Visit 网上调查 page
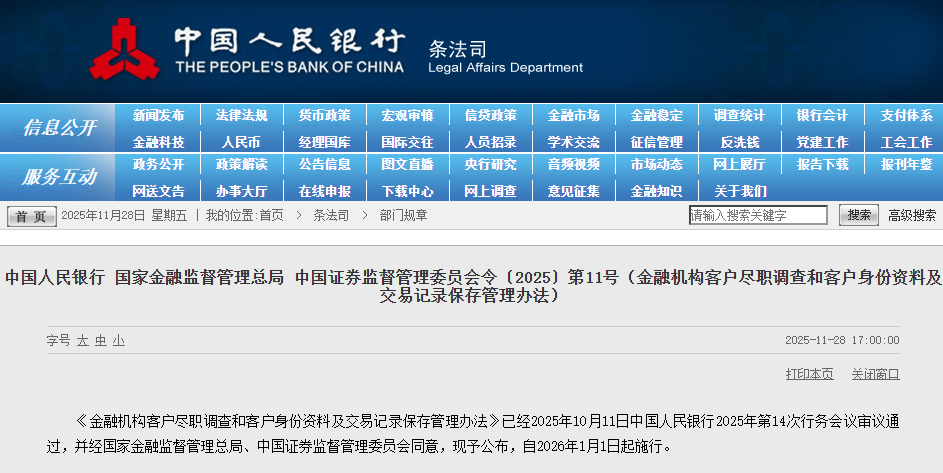943x473 pixels. pyautogui.click(x=490, y=191)
